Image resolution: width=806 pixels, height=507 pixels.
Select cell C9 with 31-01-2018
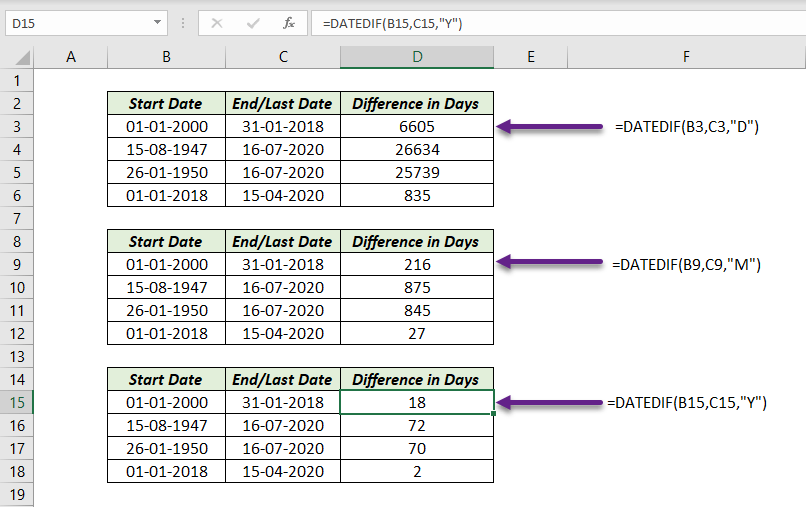283,264
